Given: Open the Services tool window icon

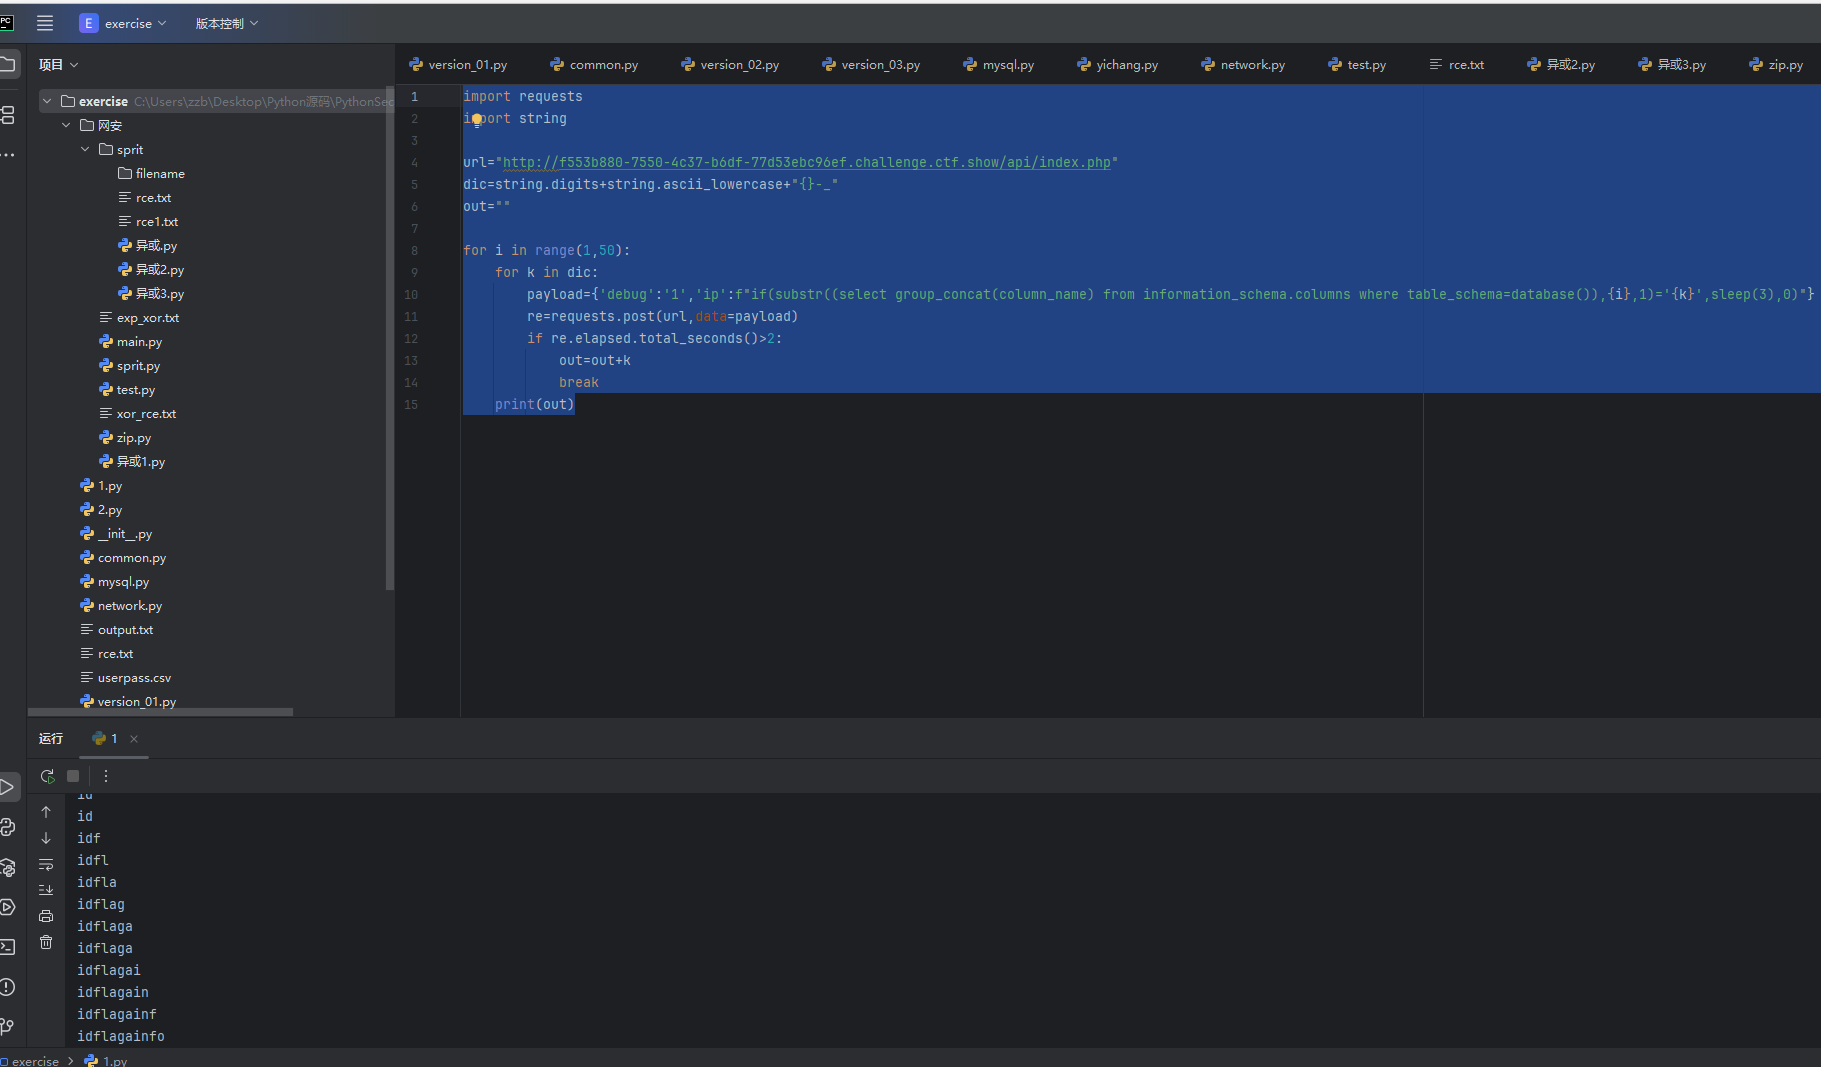Looking at the screenshot, I should (x=8, y=907).
